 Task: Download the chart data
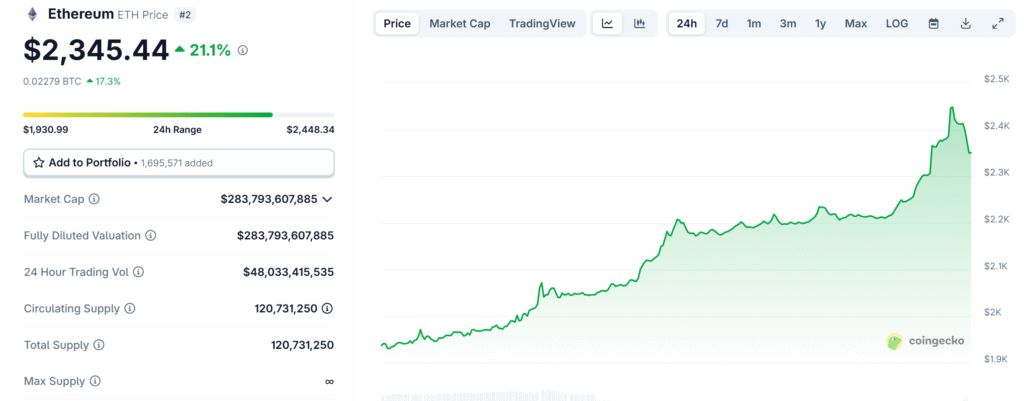pos(965,23)
